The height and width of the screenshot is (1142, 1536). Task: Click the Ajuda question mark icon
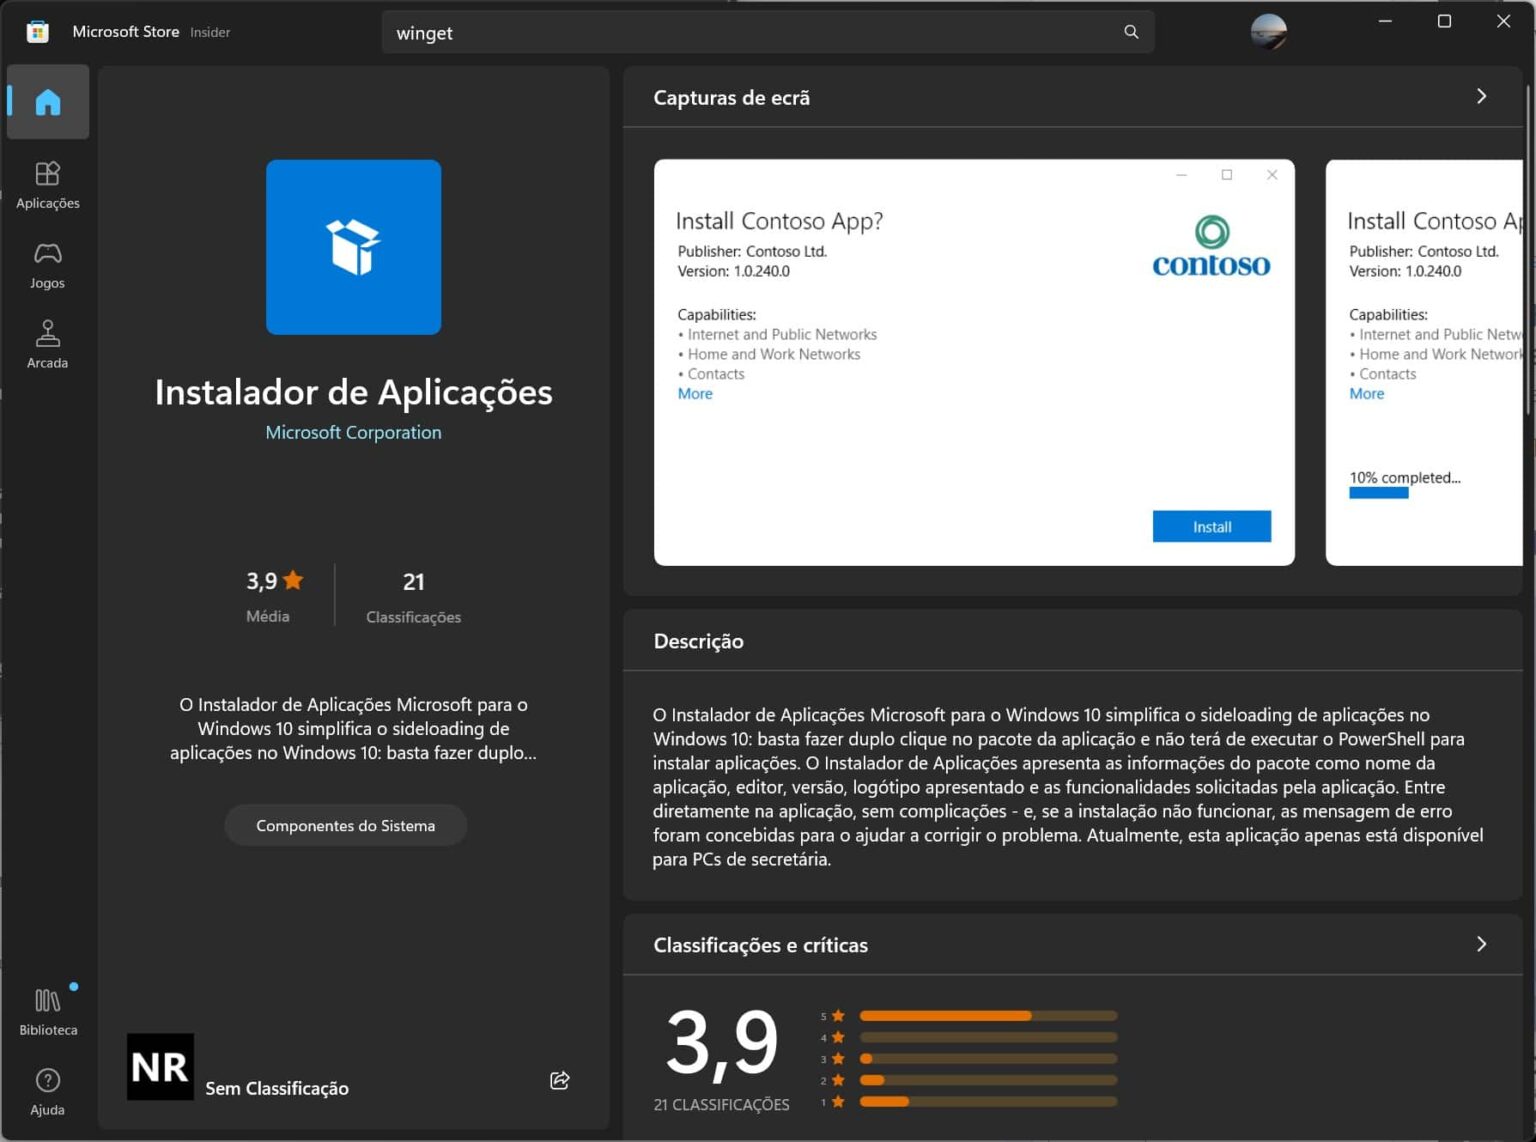47,1079
